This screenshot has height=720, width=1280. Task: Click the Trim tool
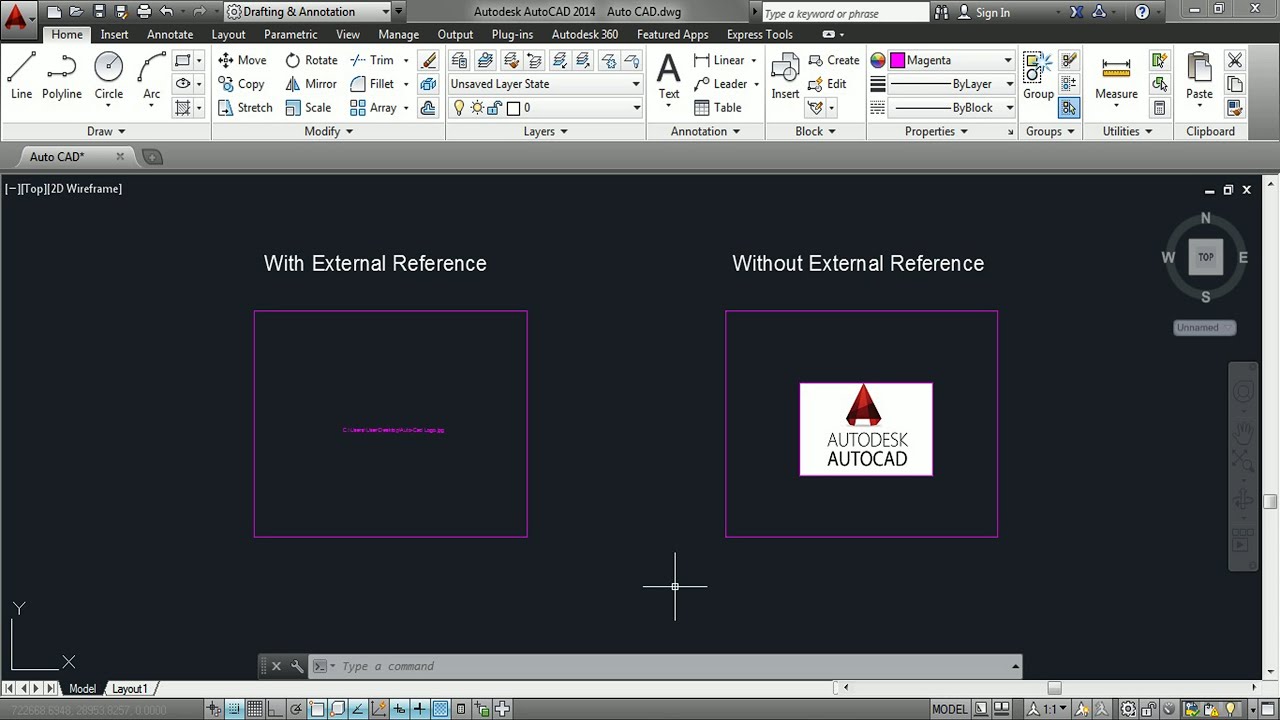pyautogui.click(x=372, y=60)
